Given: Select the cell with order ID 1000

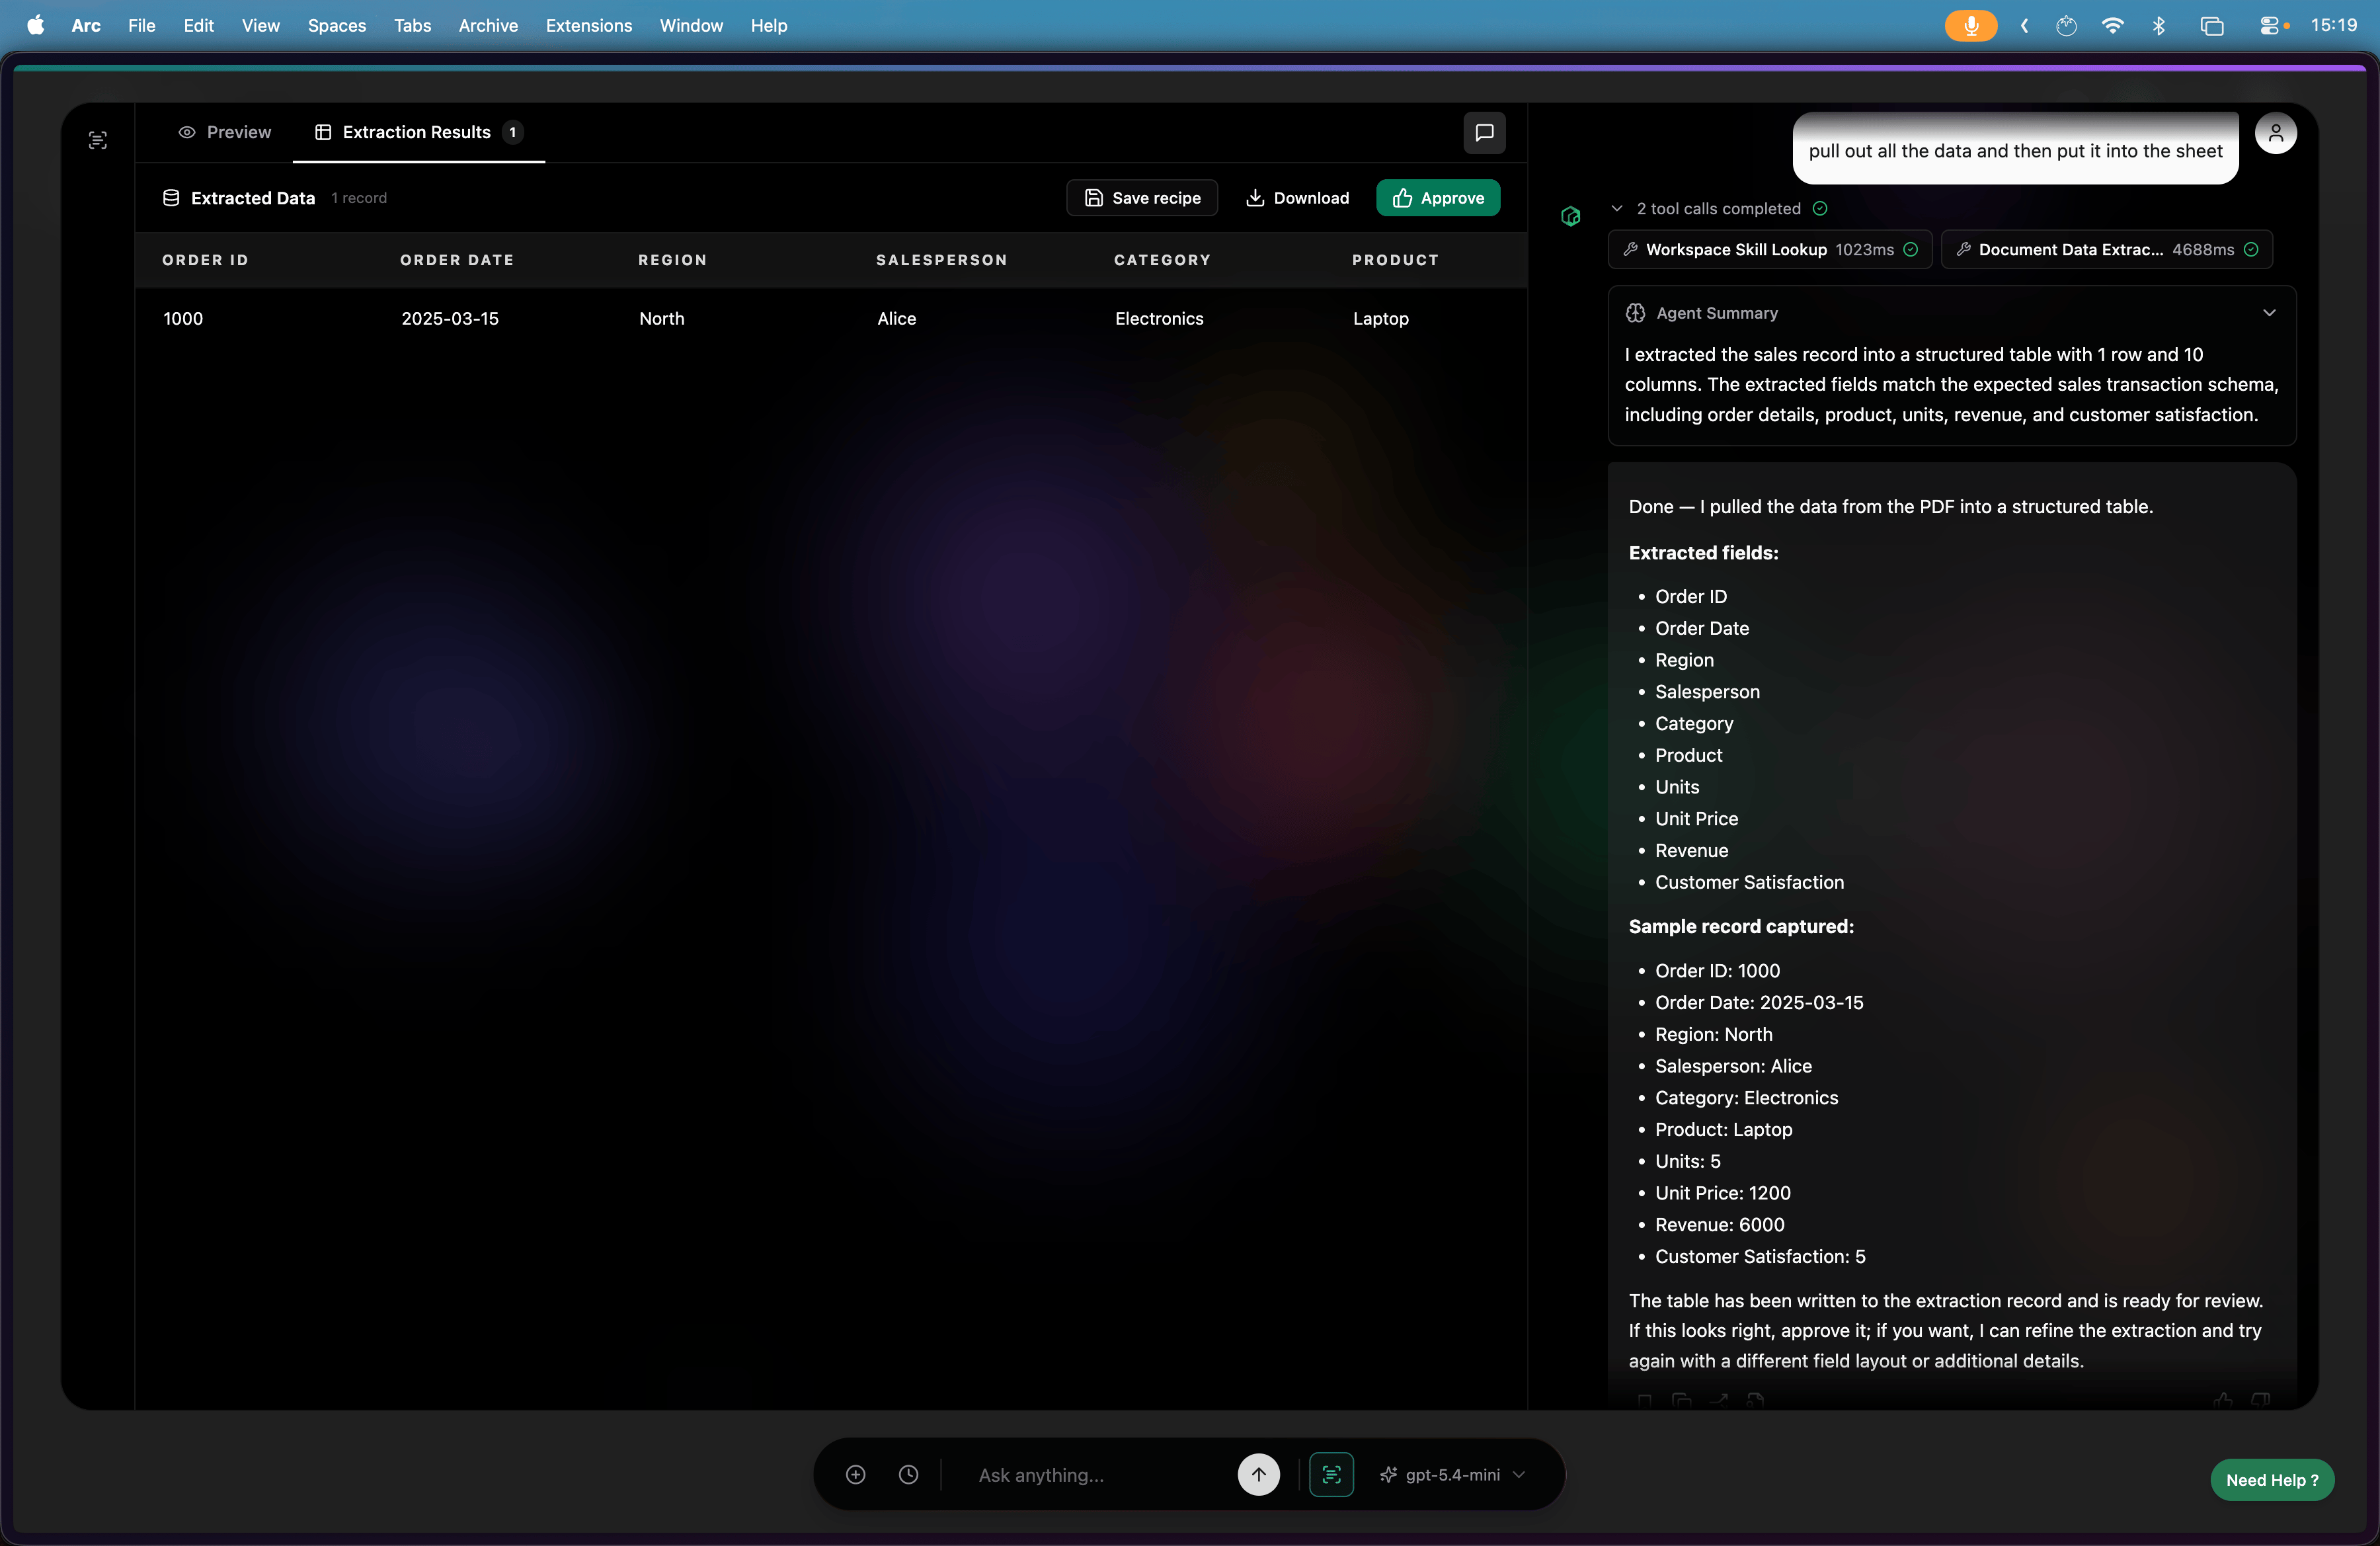Looking at the screenshot, I should click(183, 318).
